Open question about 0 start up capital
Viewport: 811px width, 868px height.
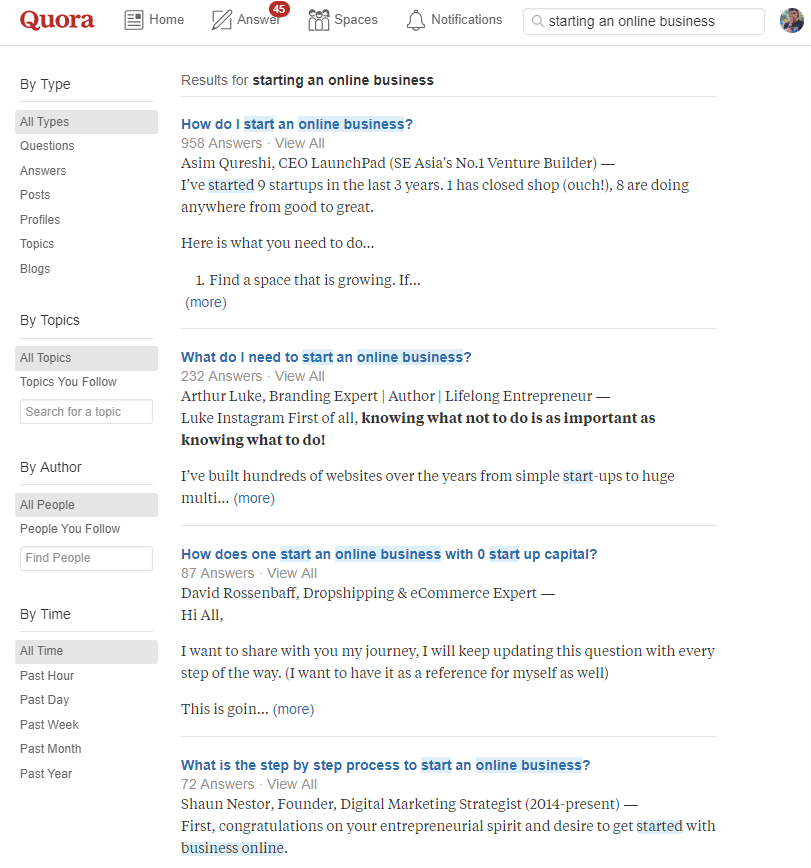pos(389,554)
